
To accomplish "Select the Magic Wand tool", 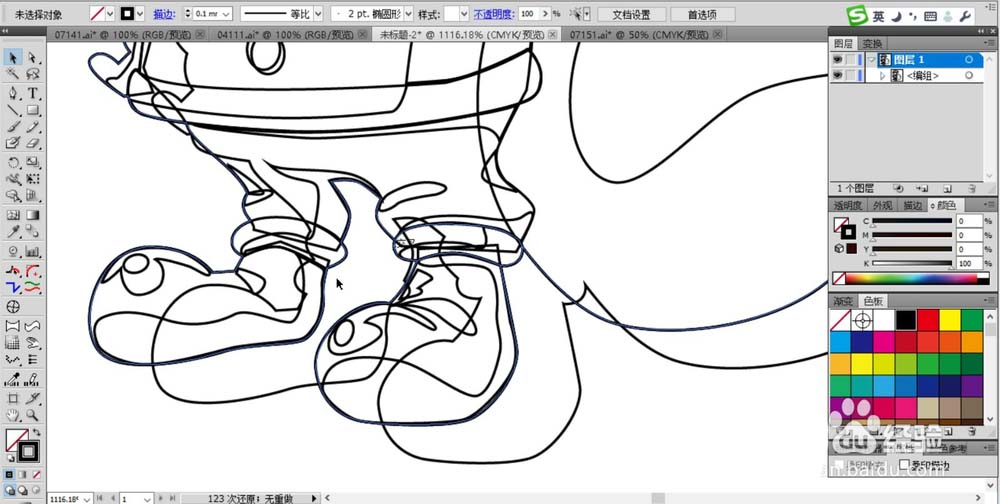I will point(13,74).
